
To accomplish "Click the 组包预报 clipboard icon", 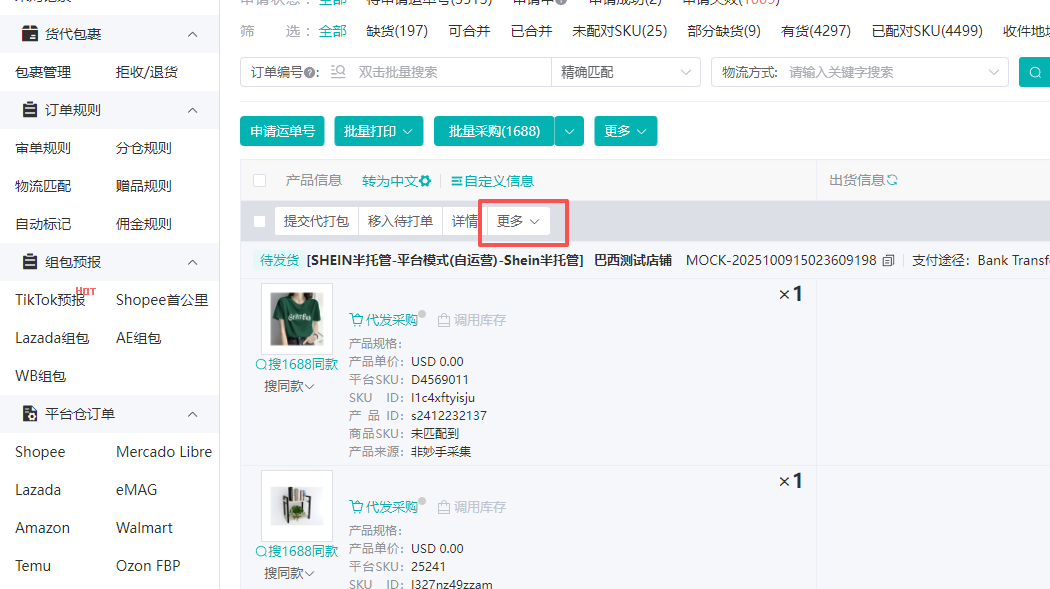I will point(29,262).
